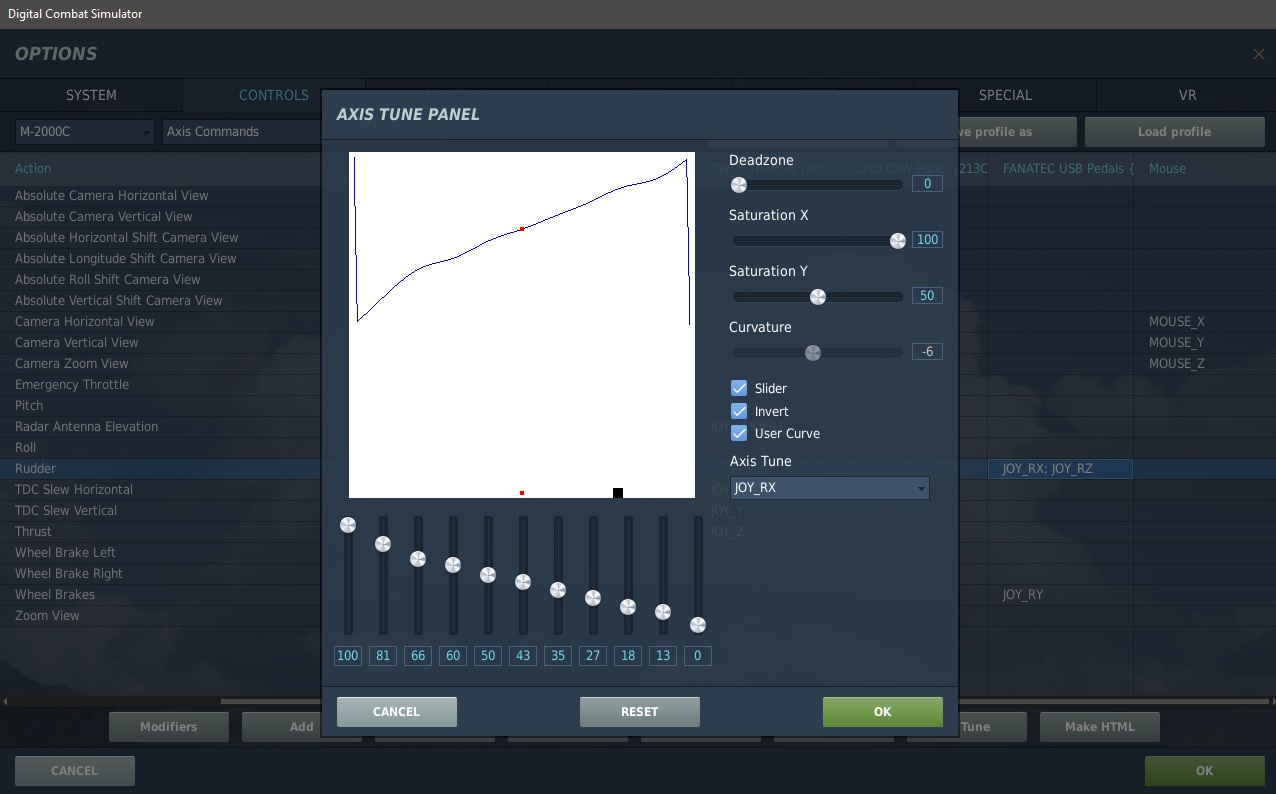Click the Saturation Y slider handle

click(818, 297)
